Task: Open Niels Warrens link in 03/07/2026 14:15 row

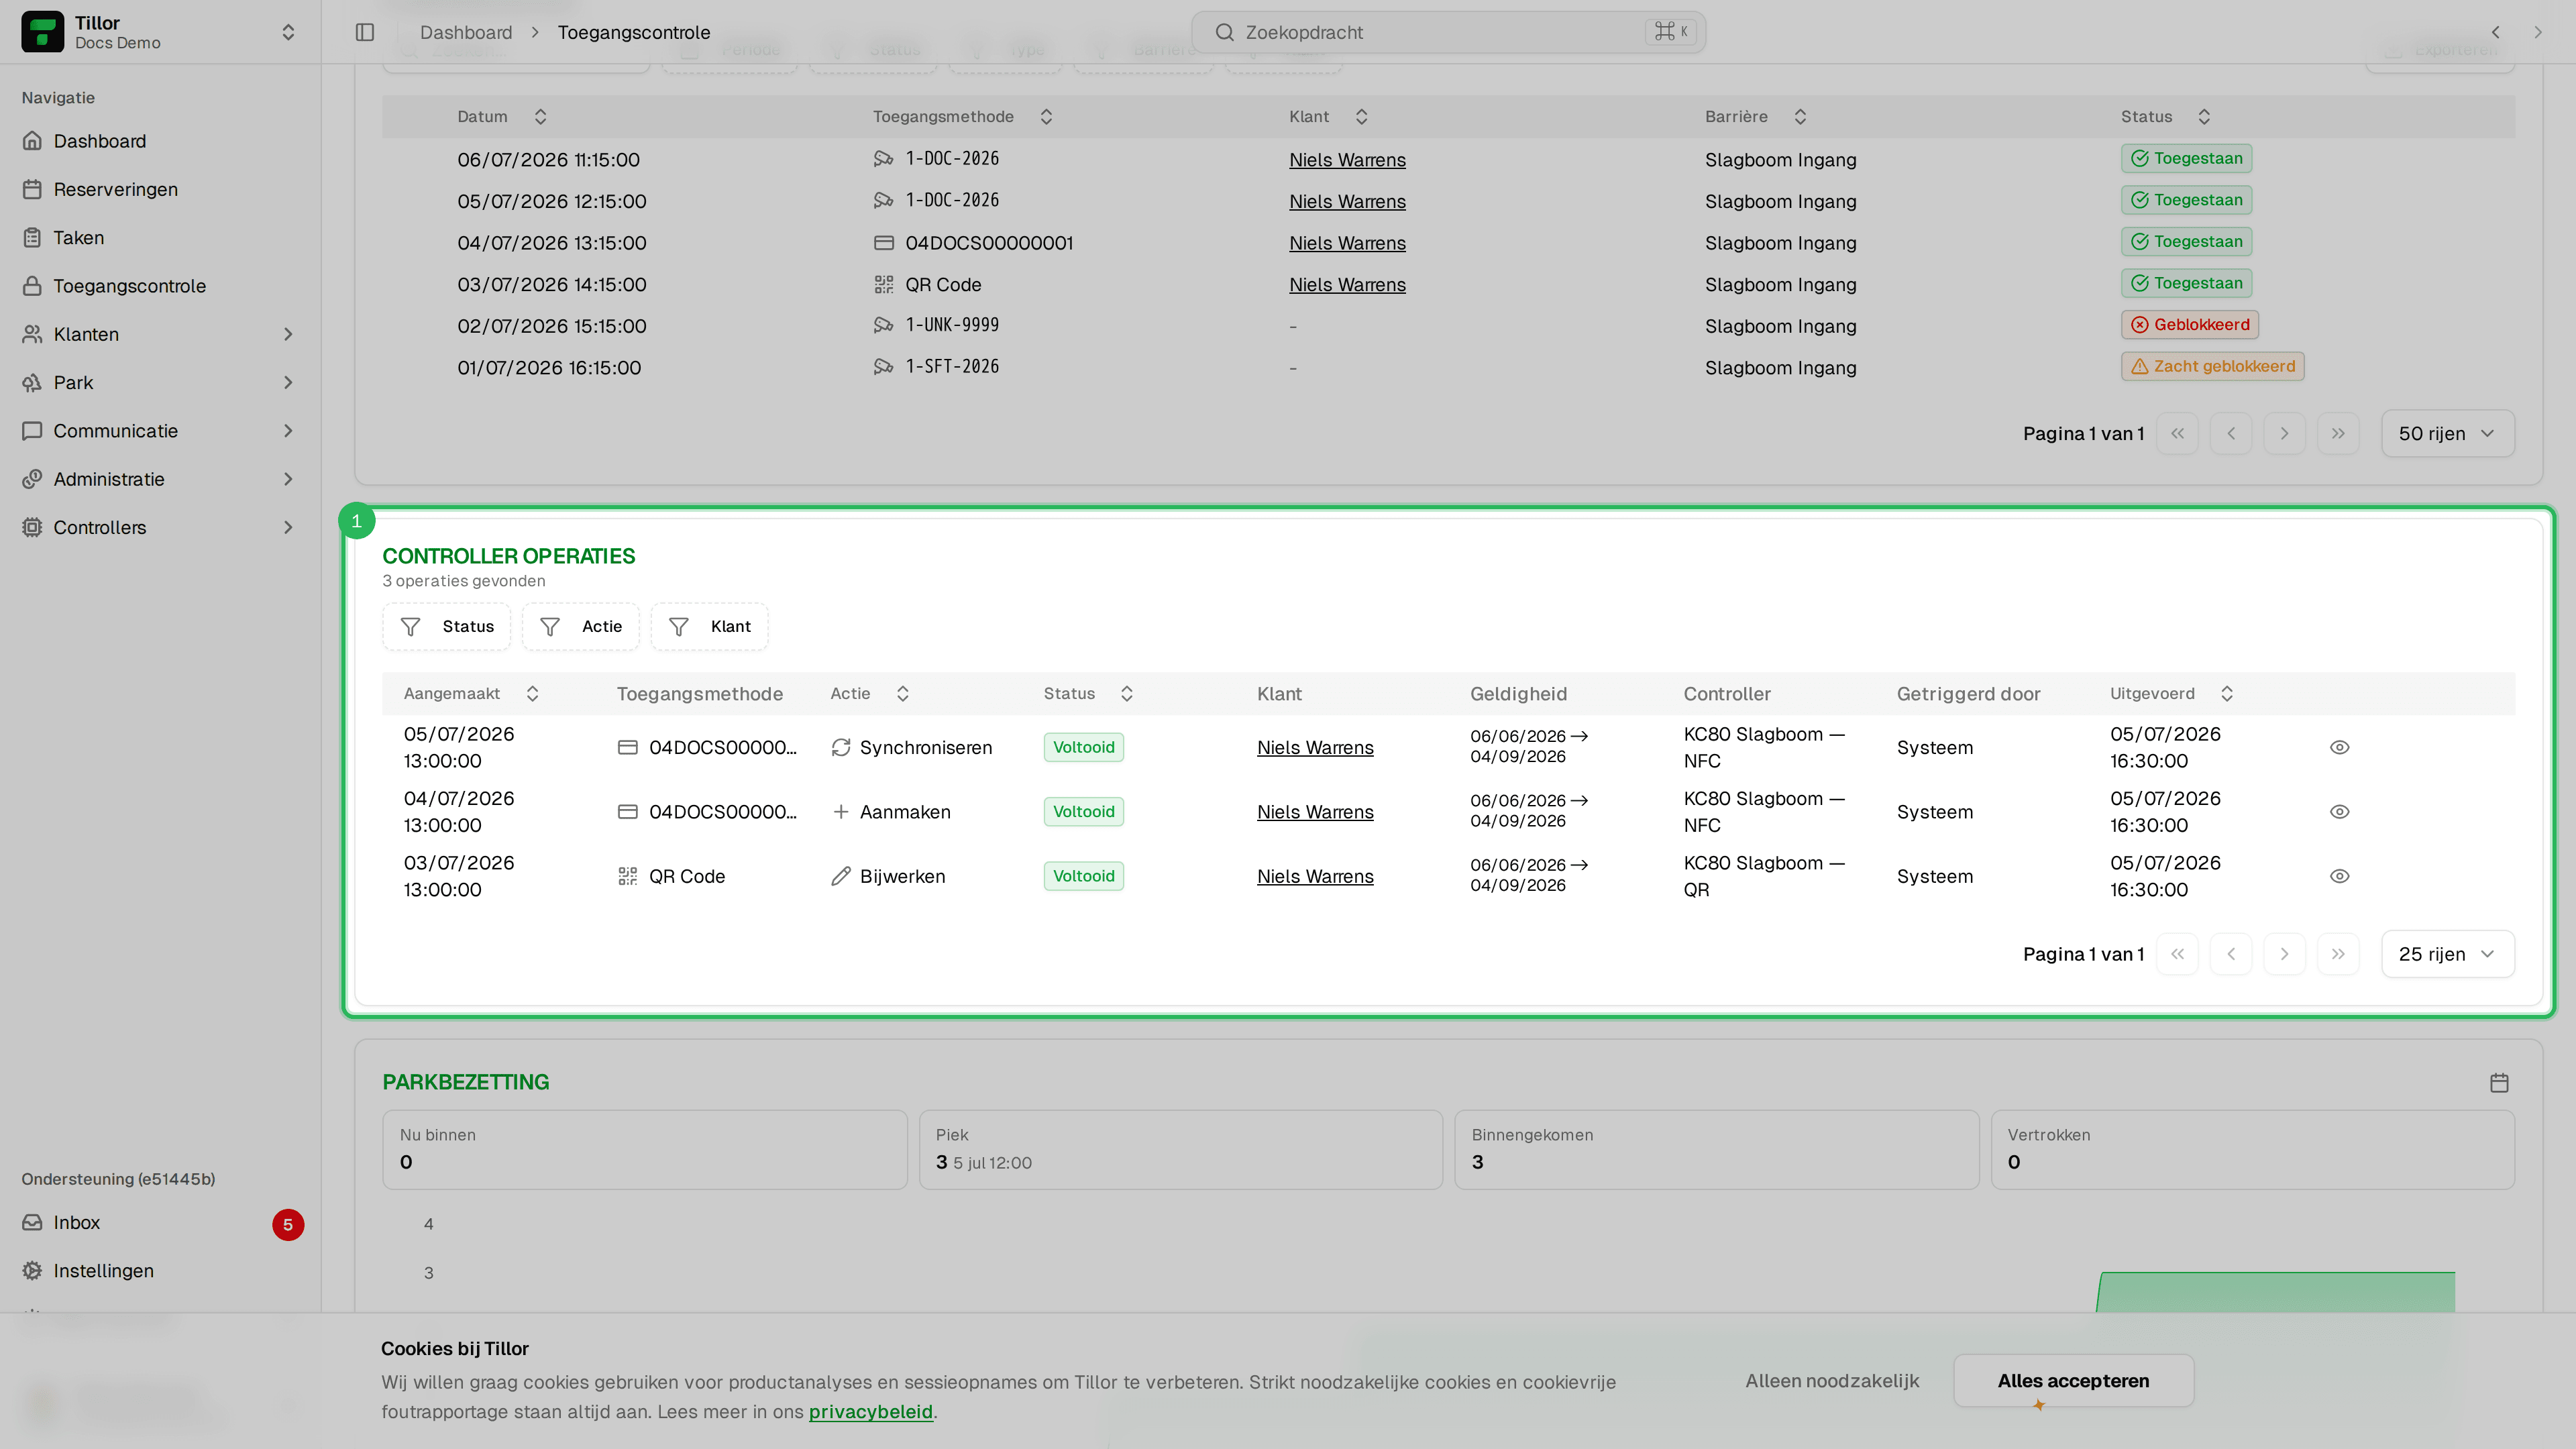Action: click(x=1347, y=285)
